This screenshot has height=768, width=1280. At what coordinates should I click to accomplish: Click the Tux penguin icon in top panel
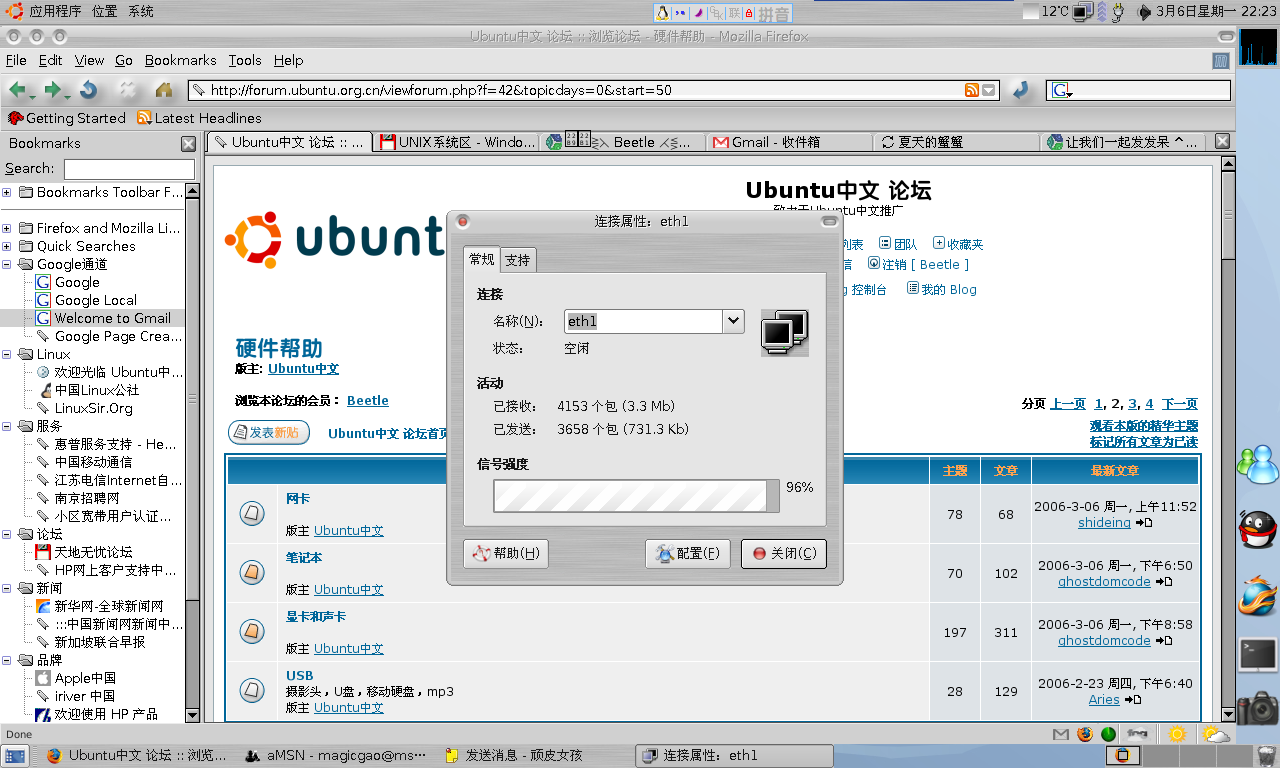tap(662, 12)
